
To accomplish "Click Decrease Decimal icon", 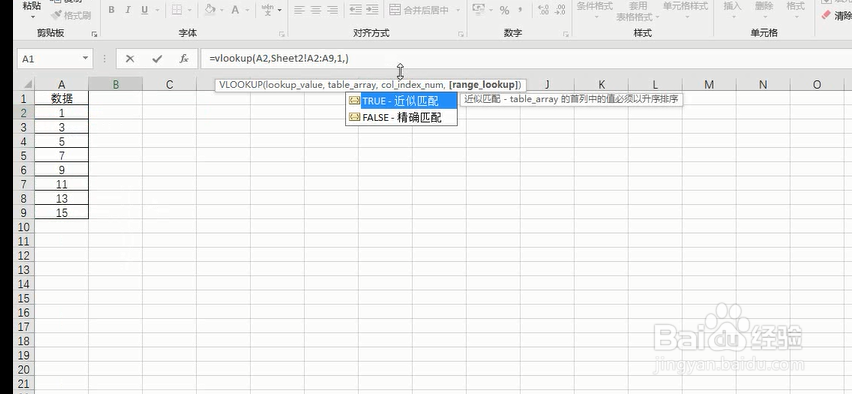I will click(x=561, y=10).
